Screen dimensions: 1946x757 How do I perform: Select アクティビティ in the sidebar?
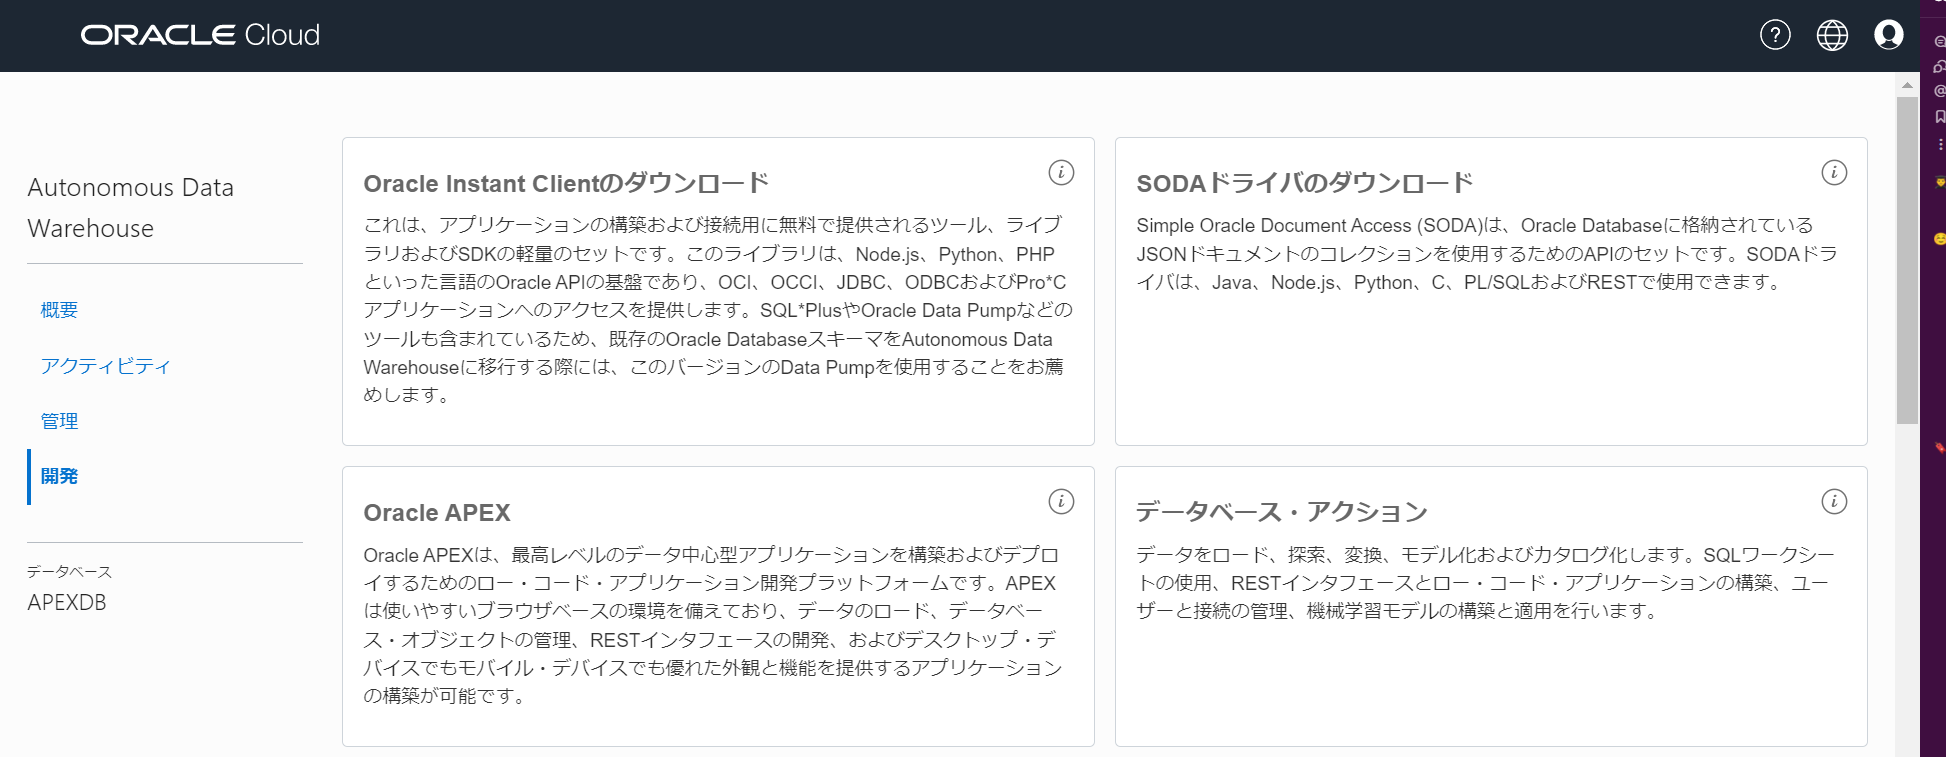point(105,366)
